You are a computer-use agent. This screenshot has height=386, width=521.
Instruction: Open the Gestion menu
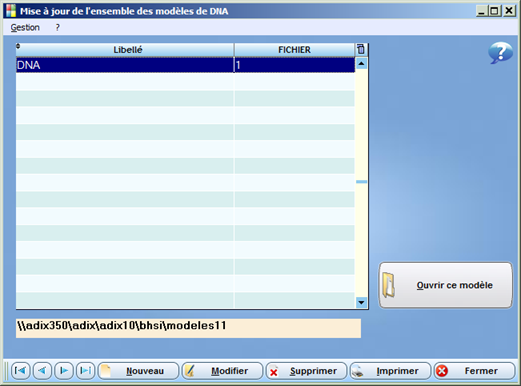click(25, 27)
